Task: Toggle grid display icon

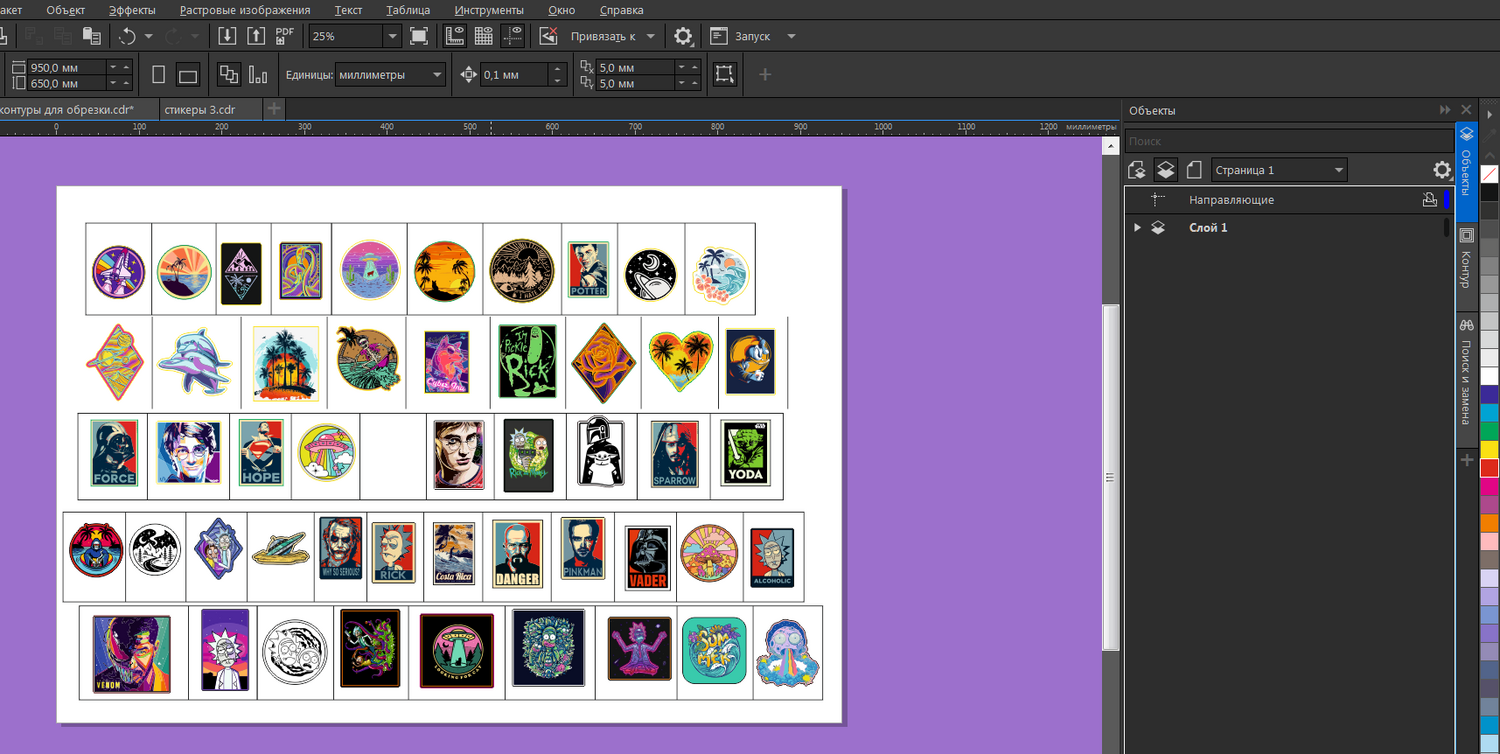Action: click(x=484, y=36)
